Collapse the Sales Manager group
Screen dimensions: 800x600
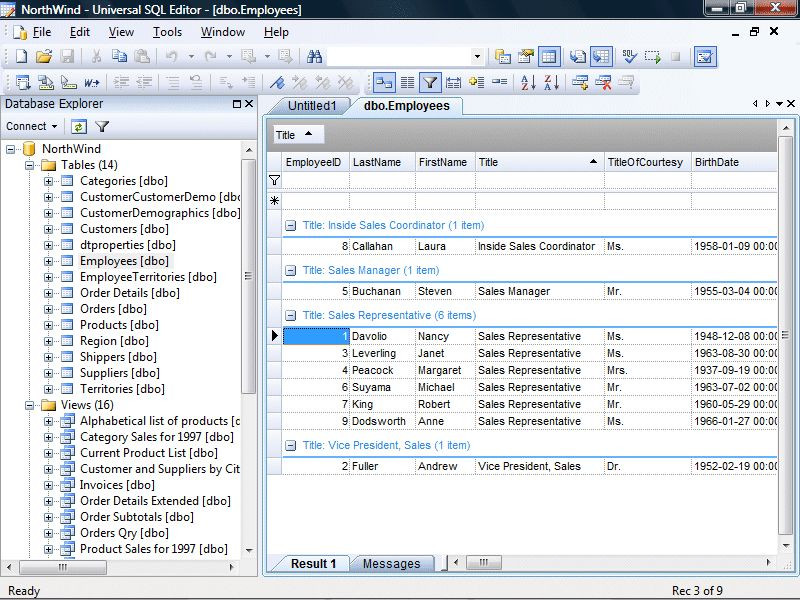[290, 270]
